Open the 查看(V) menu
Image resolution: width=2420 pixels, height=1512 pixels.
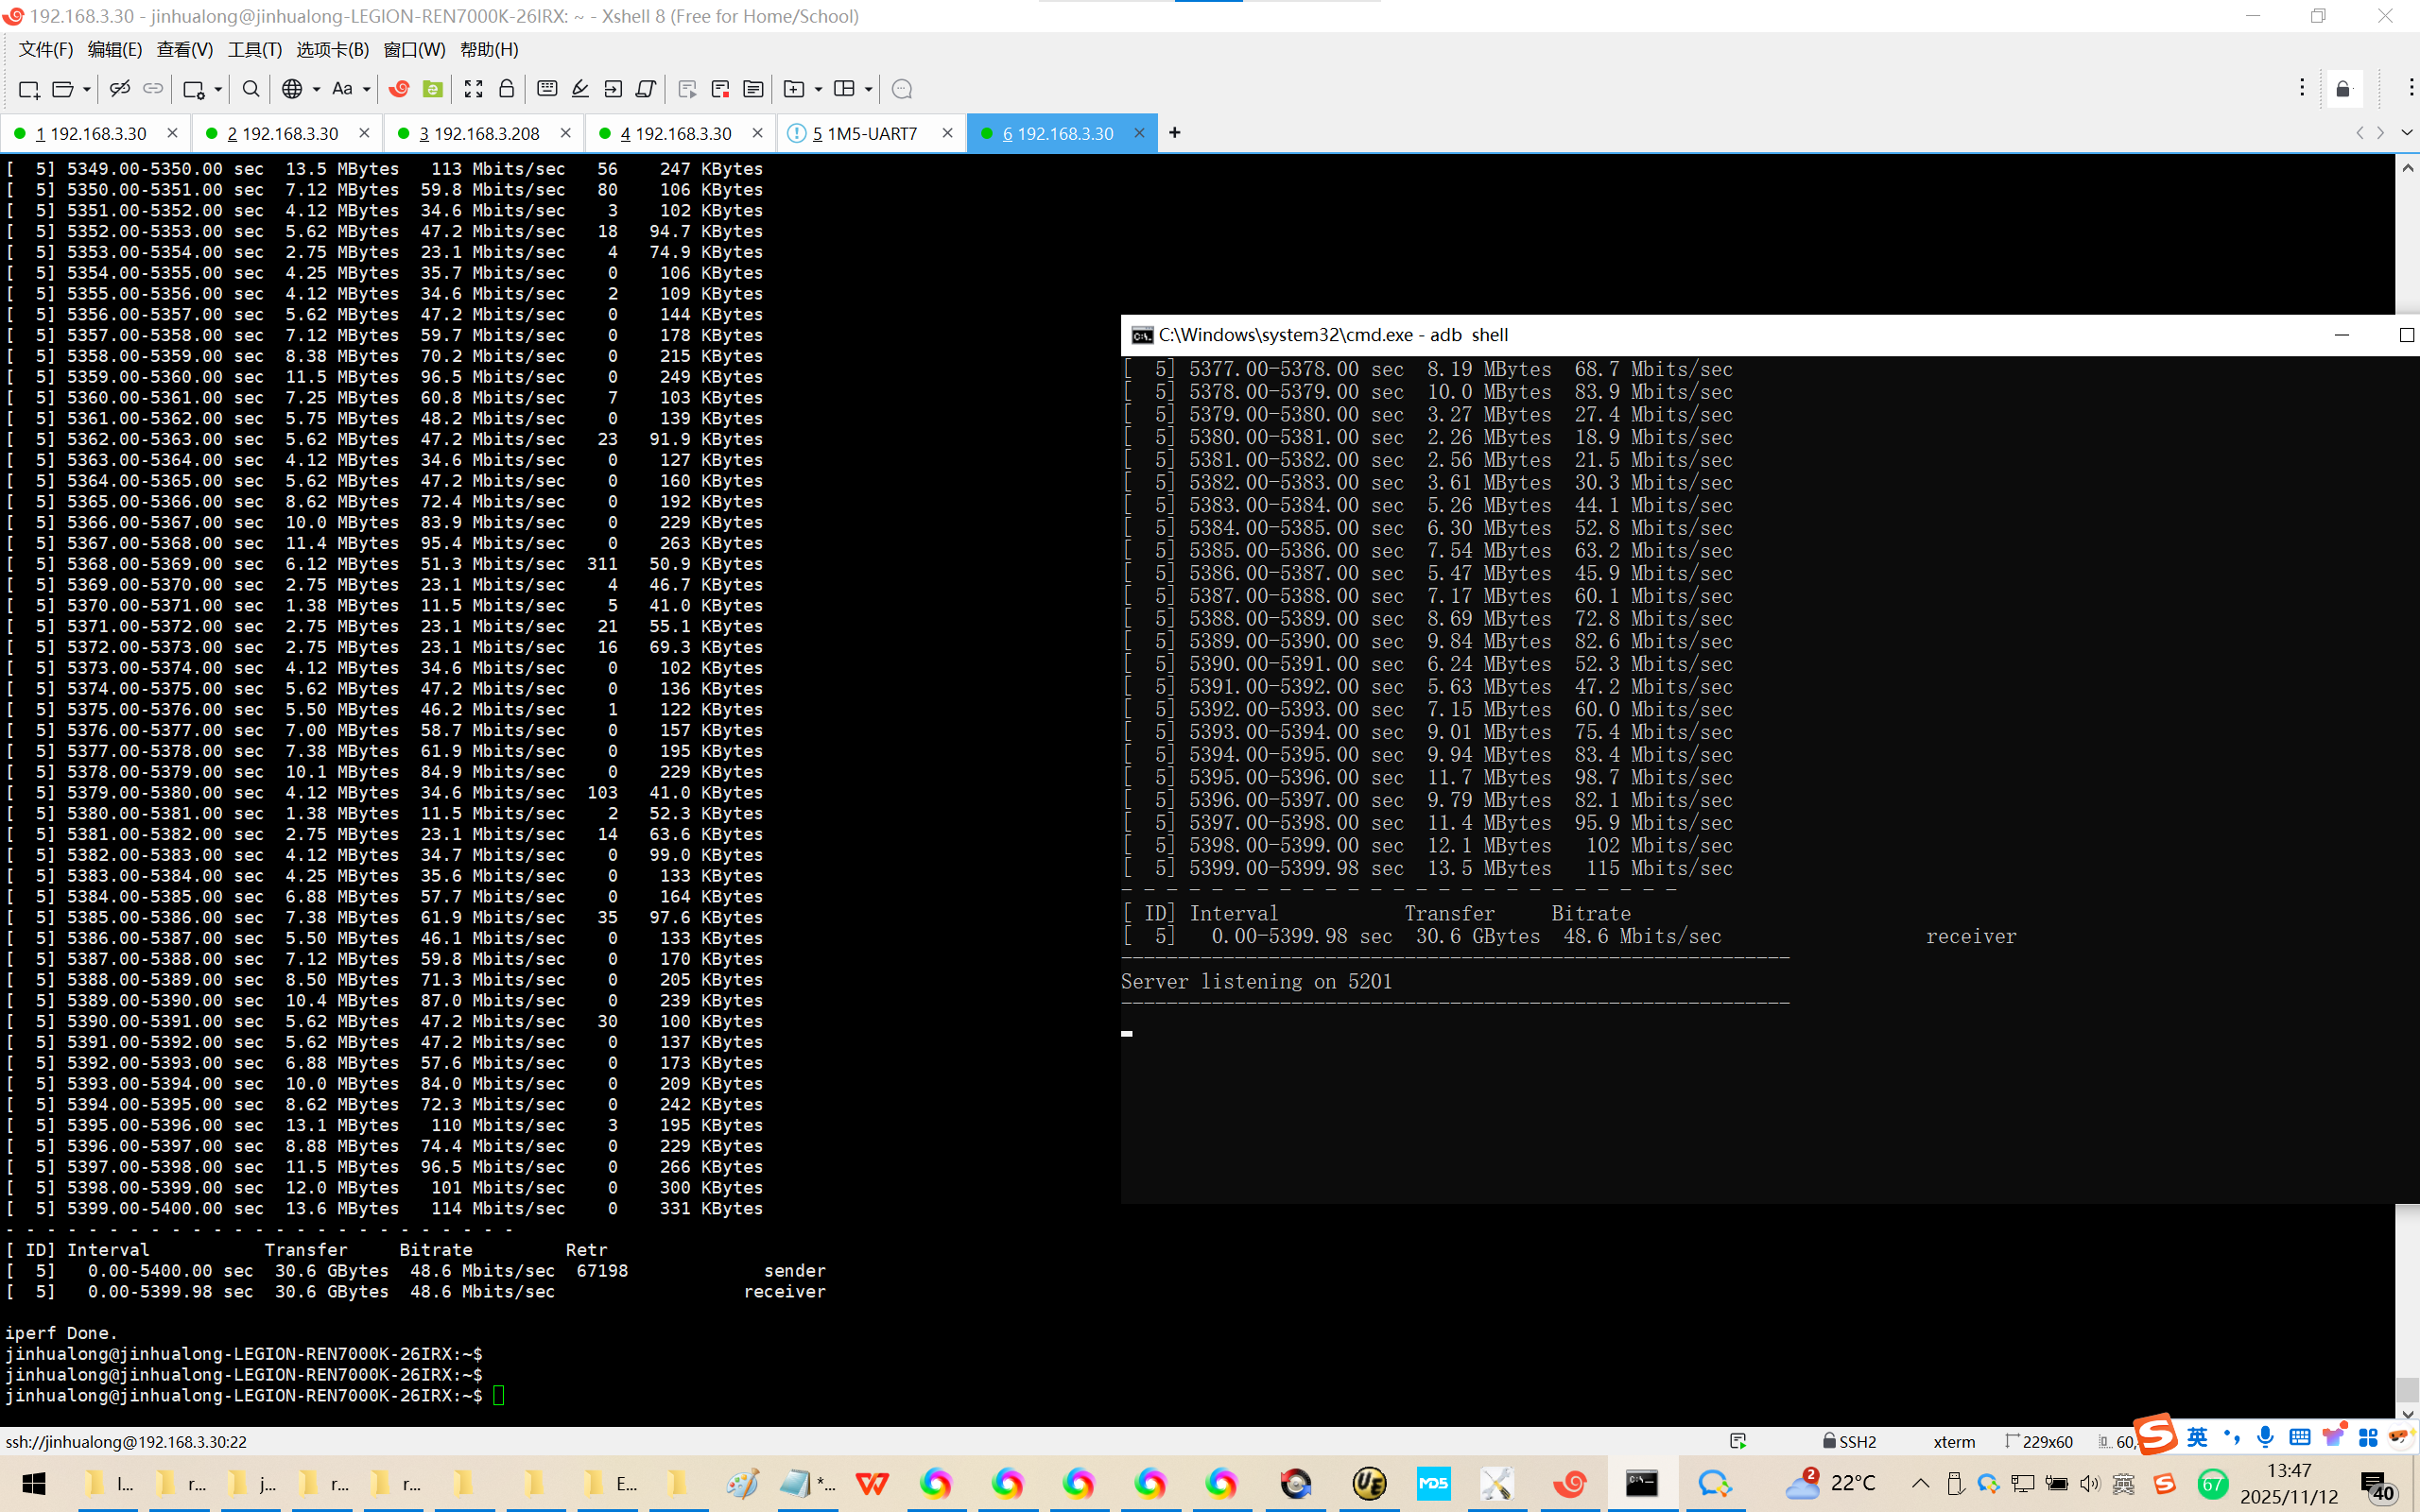coord(184,49)
